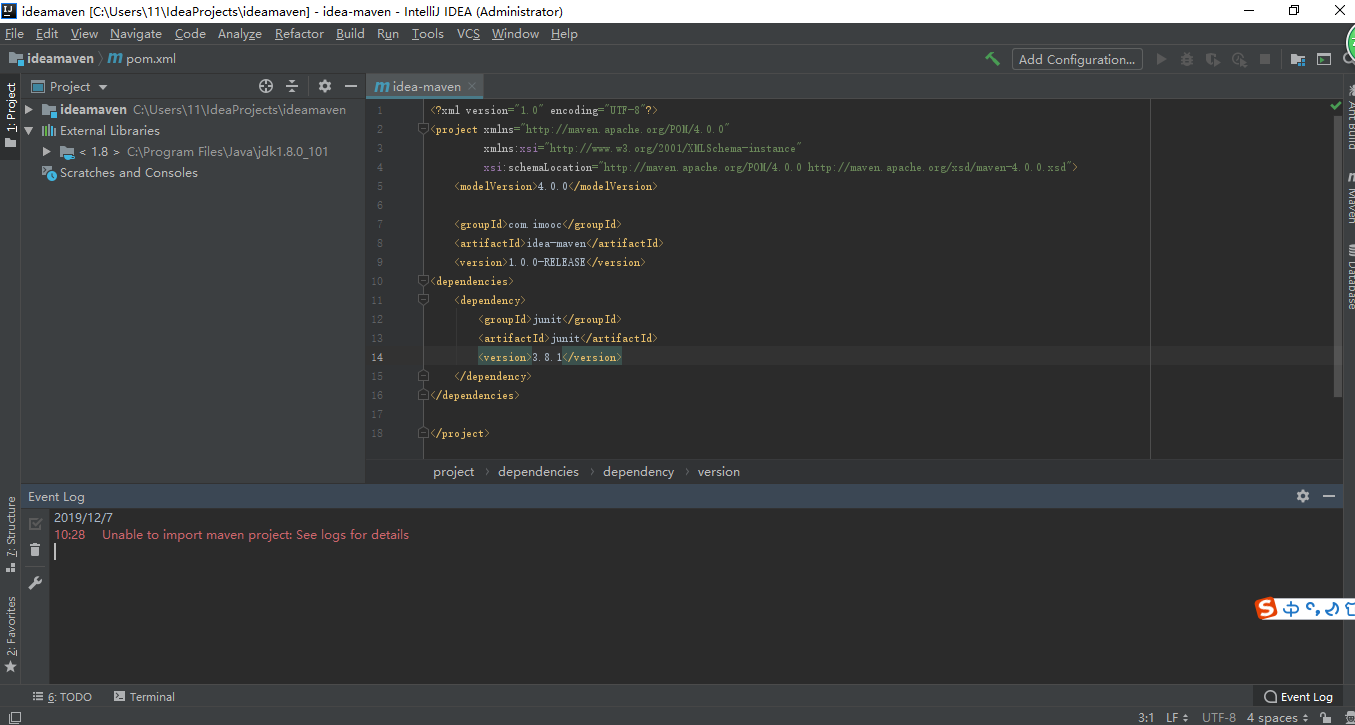Open the Navigate menu
1355x725 pixels.
click(x=136, y=33)
